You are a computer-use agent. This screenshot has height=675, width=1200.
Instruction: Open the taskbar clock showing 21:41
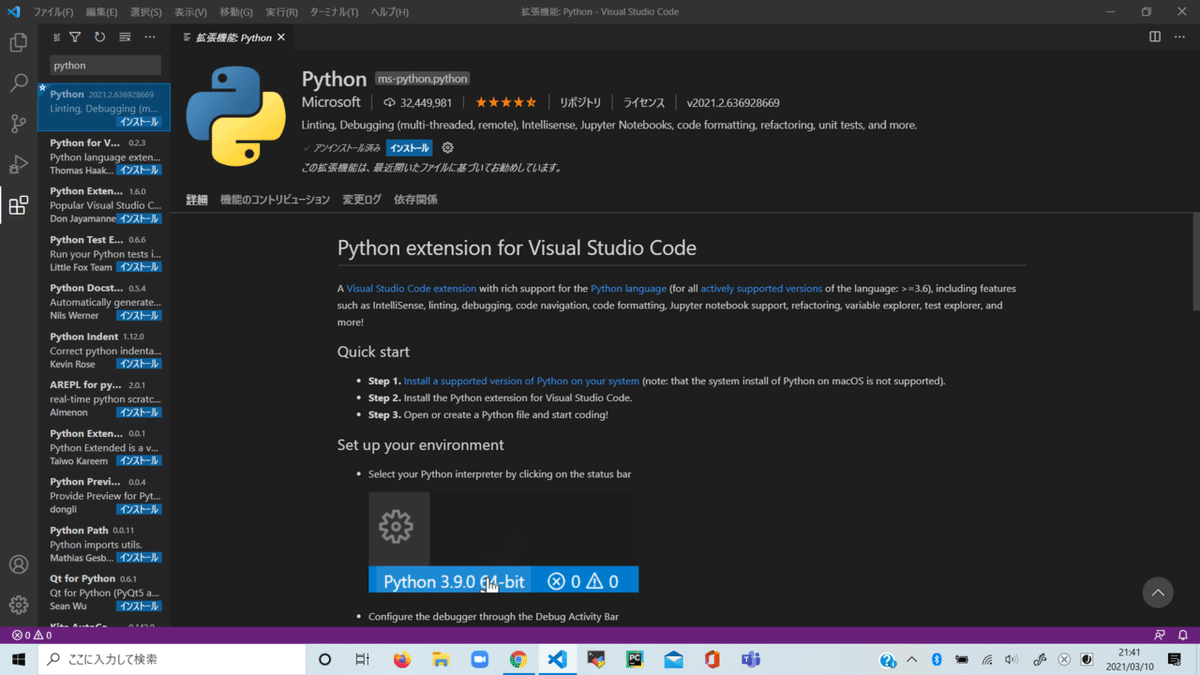pos(1131,659)
